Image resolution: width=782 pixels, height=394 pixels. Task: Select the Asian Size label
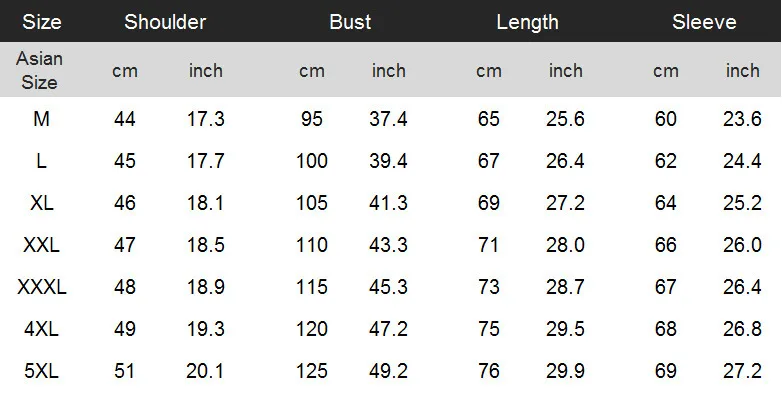click(x=39, y=70)
